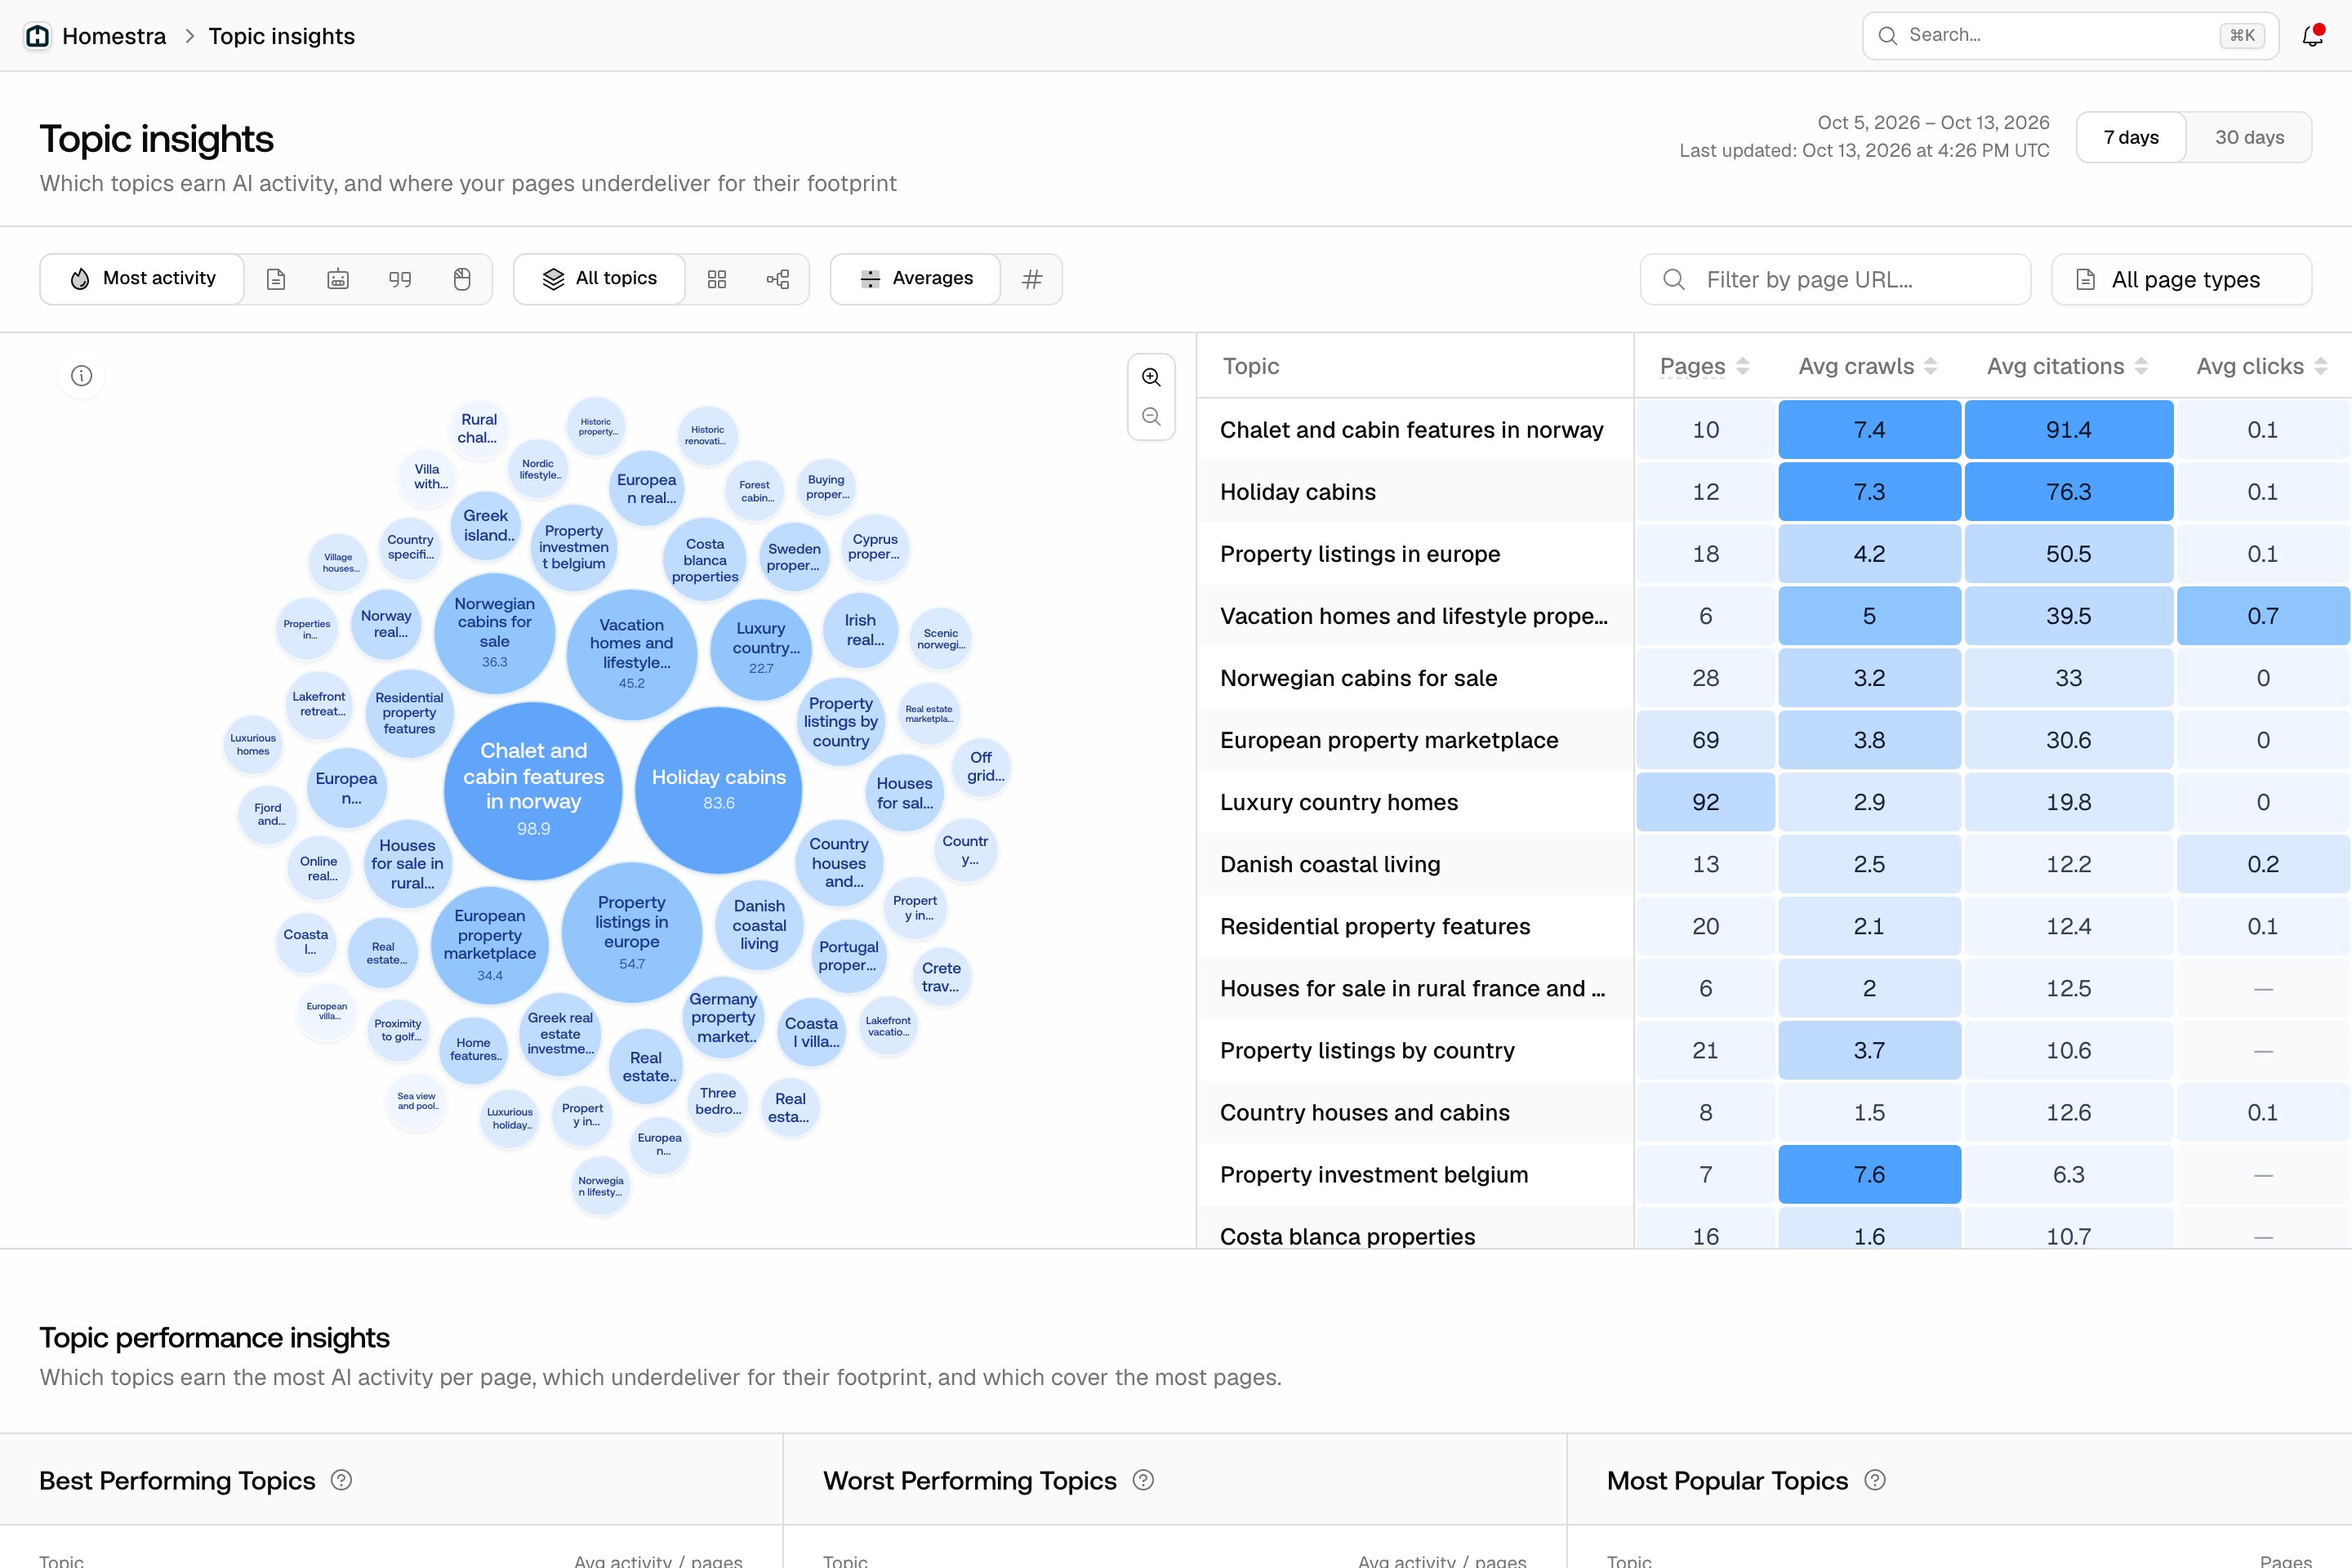Sort table by Avg citations column
Screen dimensions: 2352x1568
pos(2067,366)
